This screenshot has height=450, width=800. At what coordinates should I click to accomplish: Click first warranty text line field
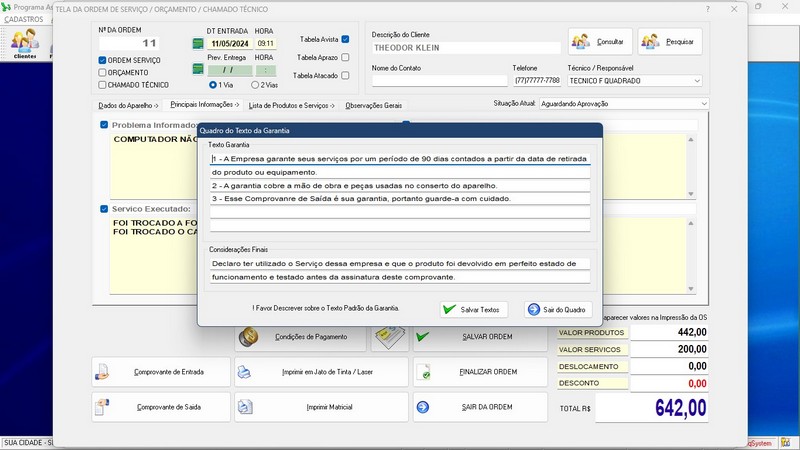400,158
